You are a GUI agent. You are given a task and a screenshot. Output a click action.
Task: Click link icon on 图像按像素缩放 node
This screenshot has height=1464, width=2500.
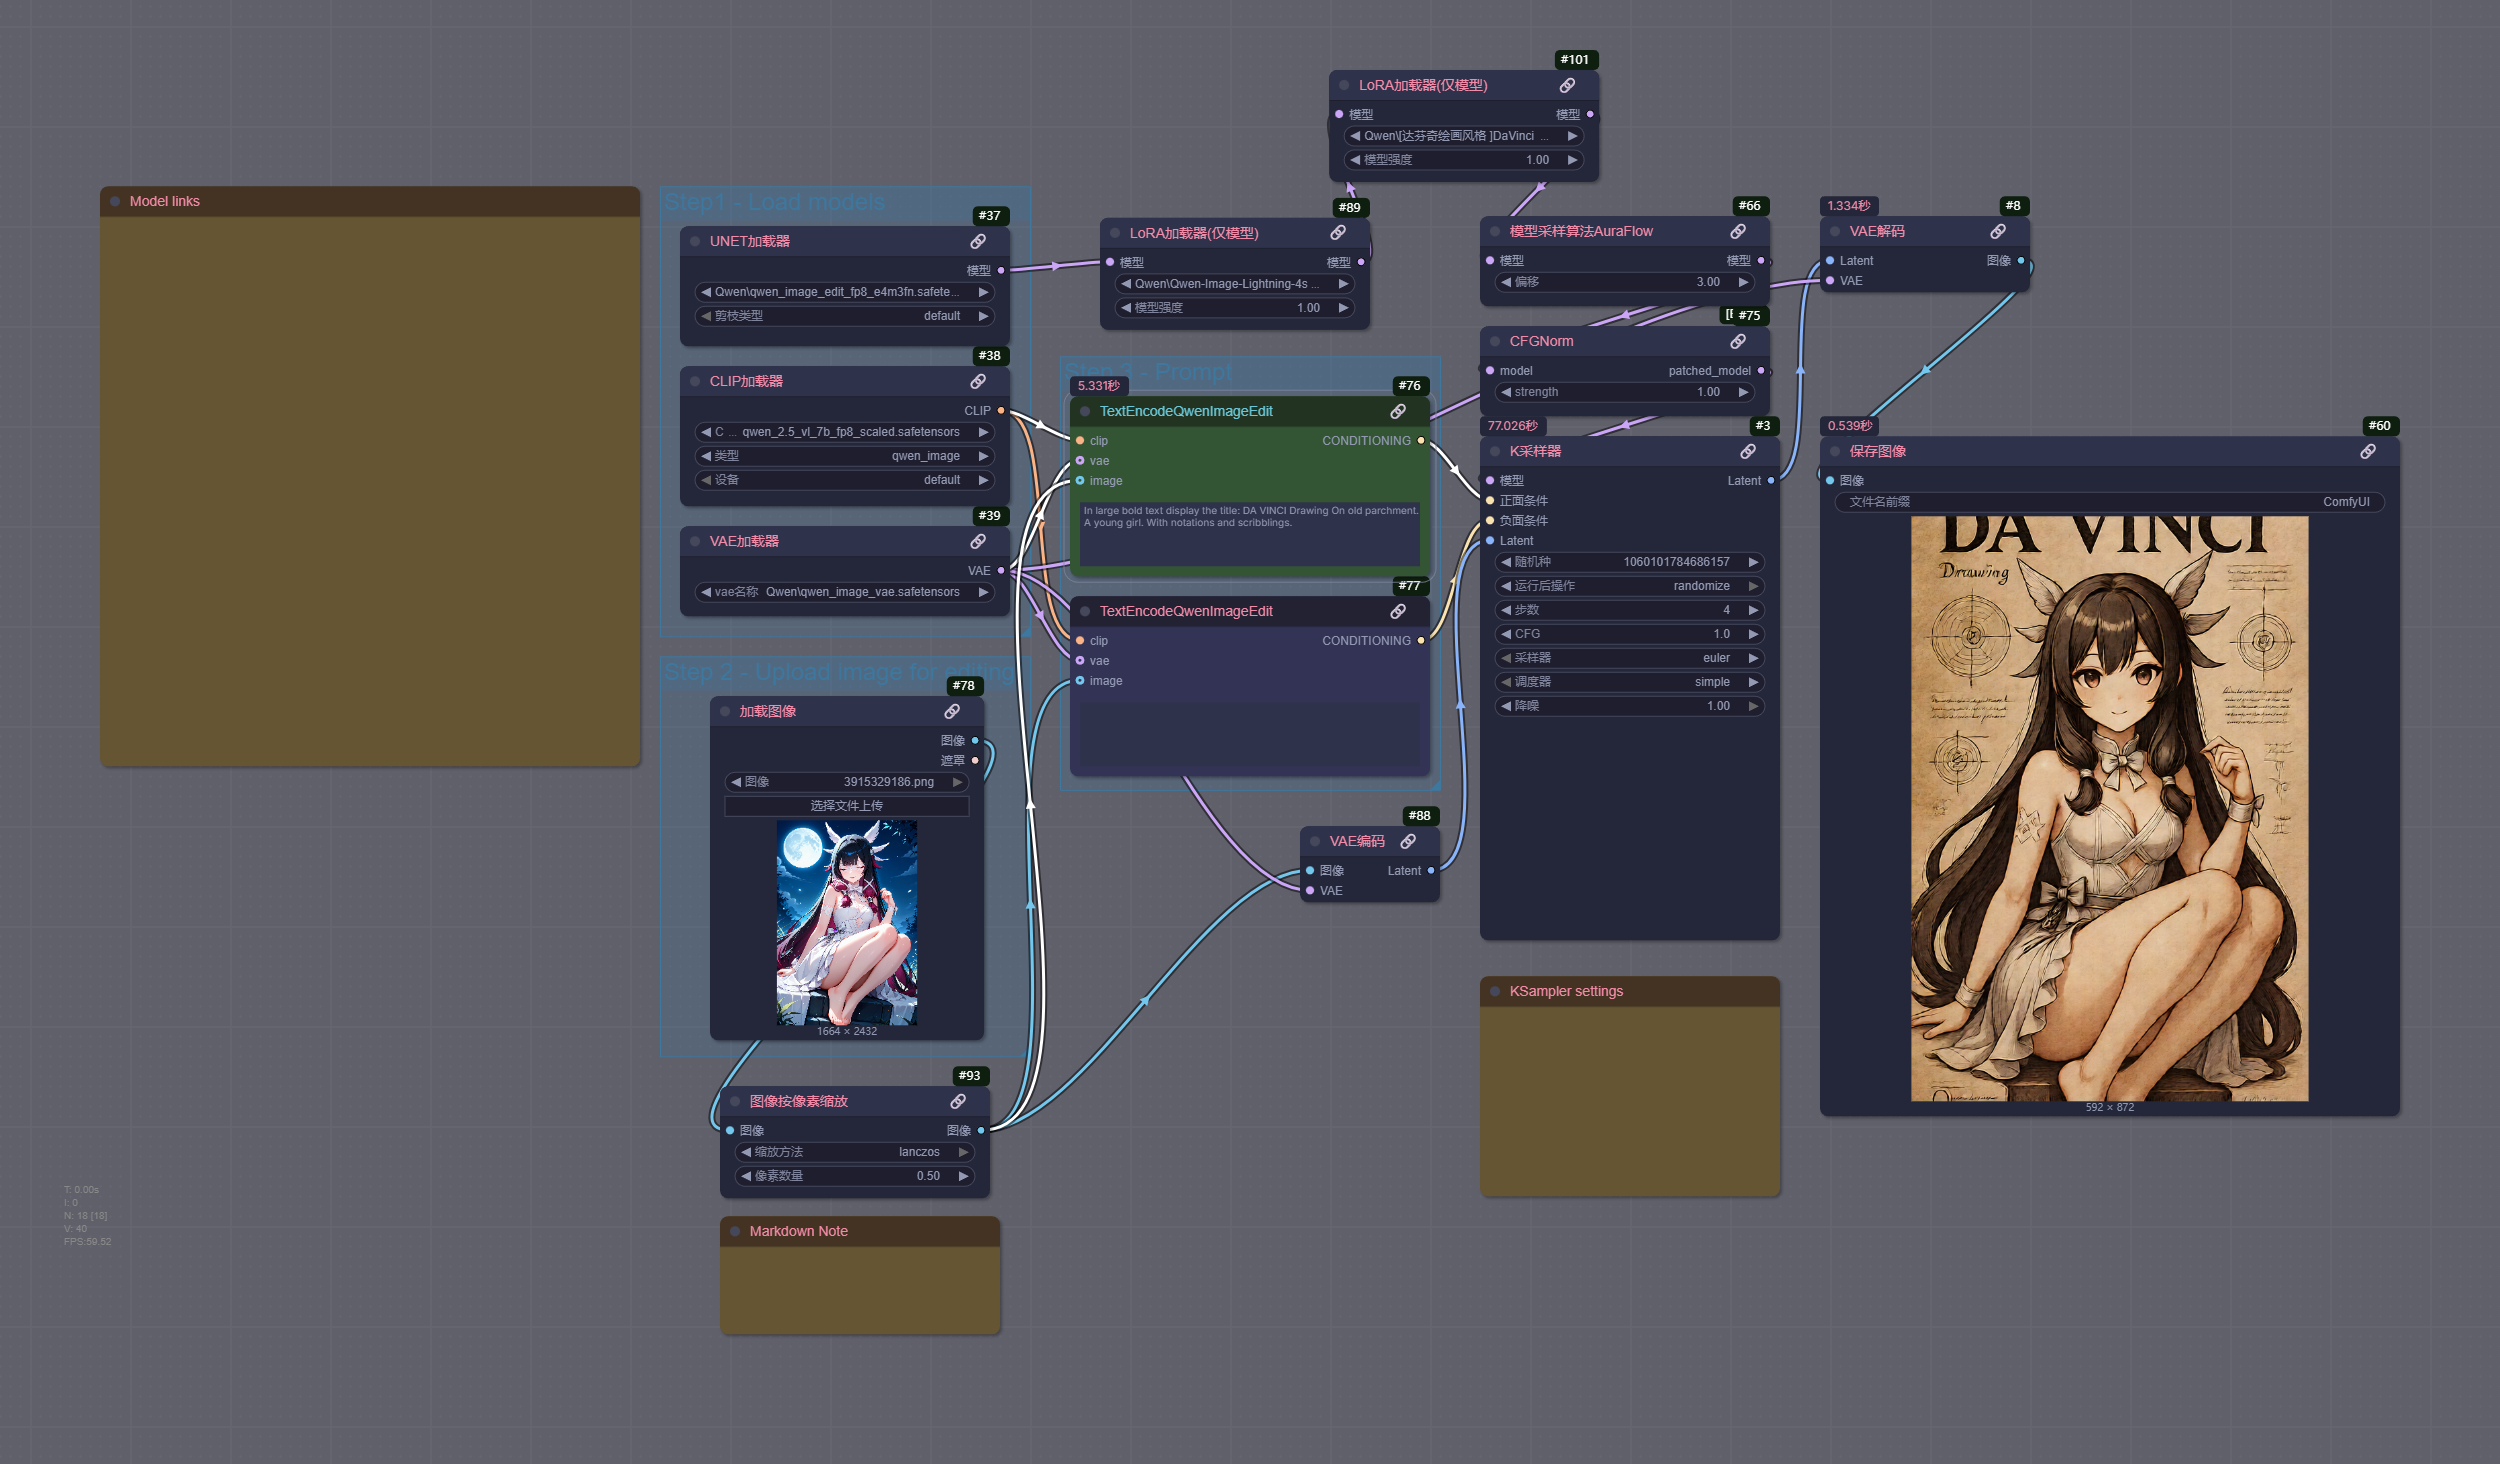[958, 1101]
